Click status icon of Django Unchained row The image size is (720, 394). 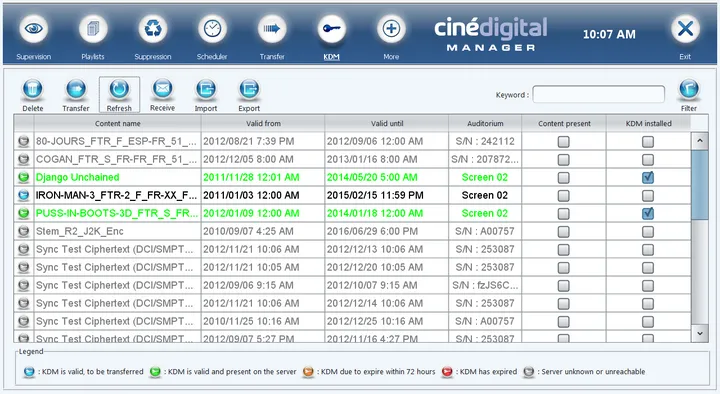click(x=23, y=177)
